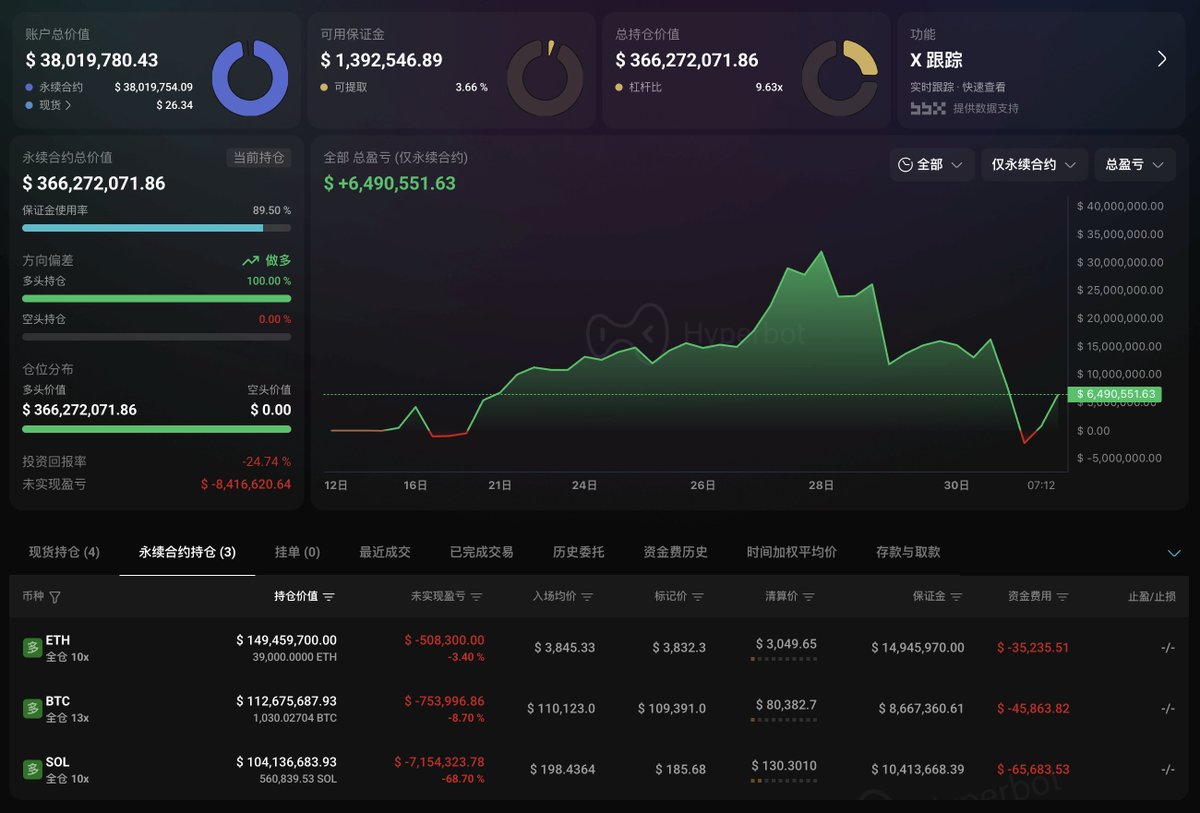
Task: Open 已完成交易 tab
Action: coord(481,552)
